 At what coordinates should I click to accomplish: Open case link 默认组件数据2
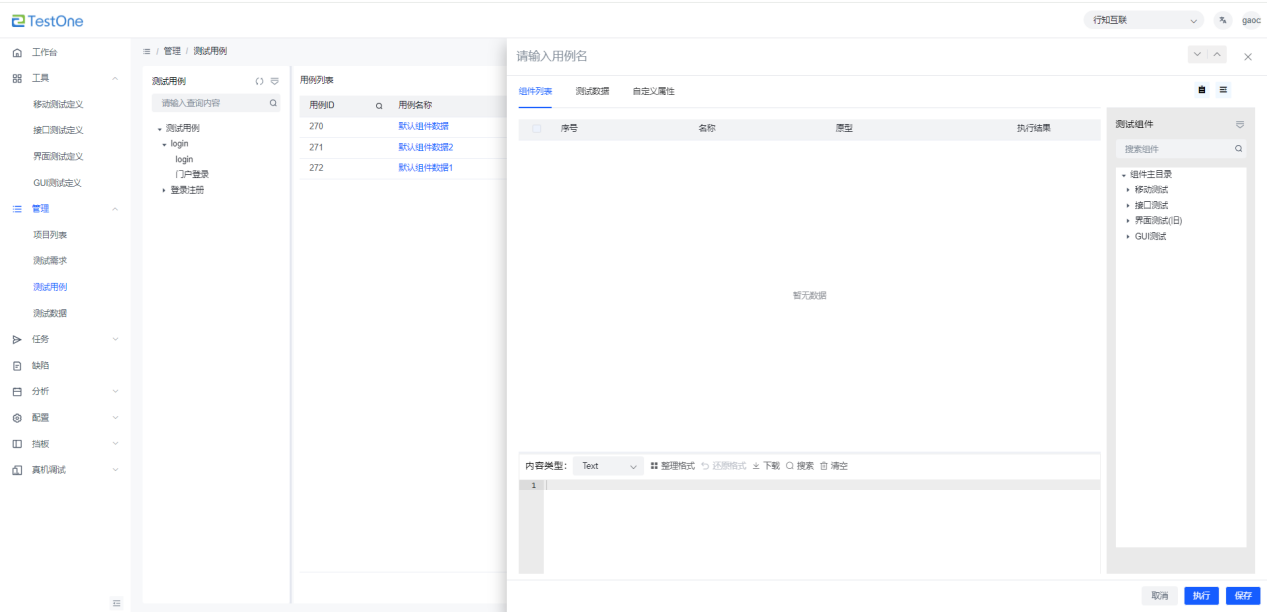tap(426, 147)
